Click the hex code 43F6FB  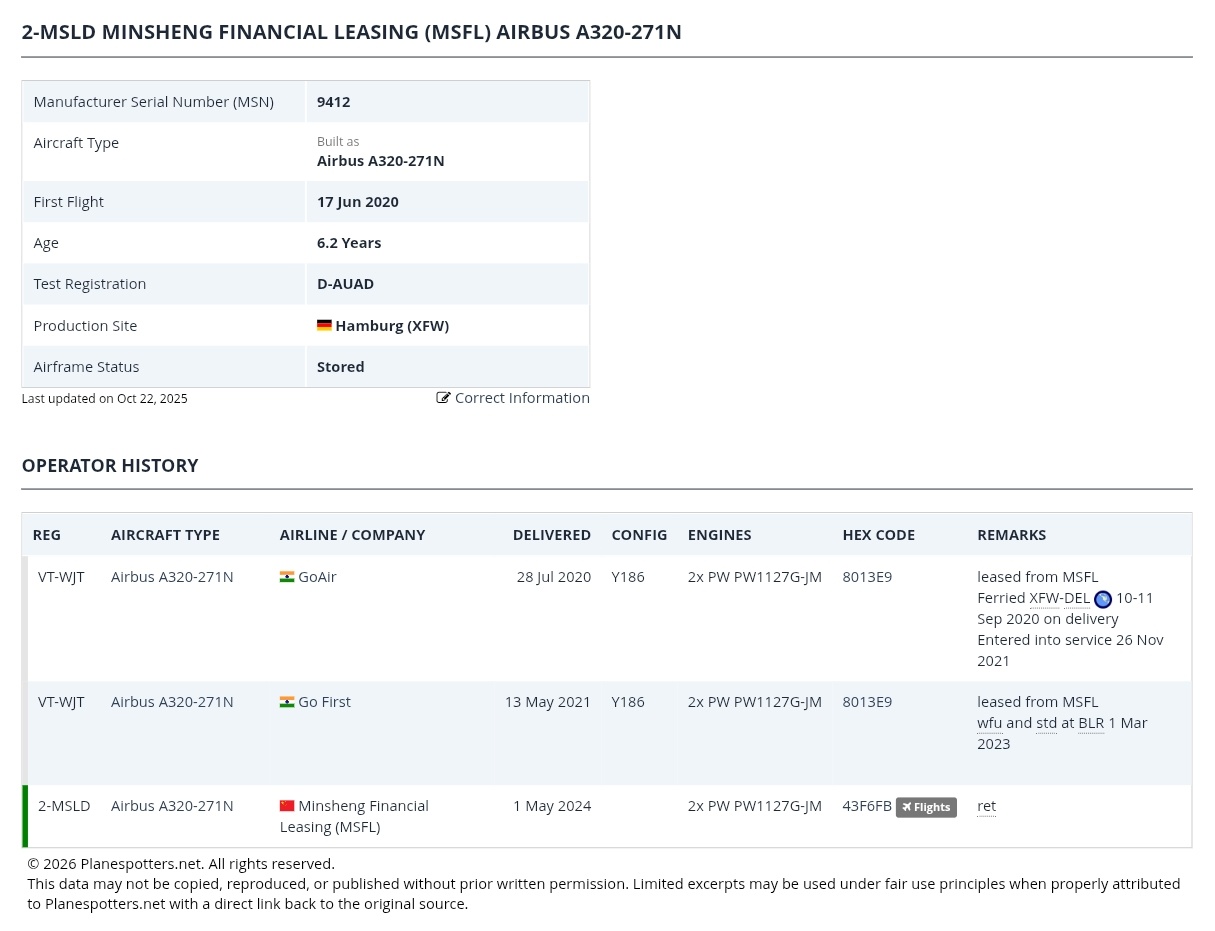point(867,806)
